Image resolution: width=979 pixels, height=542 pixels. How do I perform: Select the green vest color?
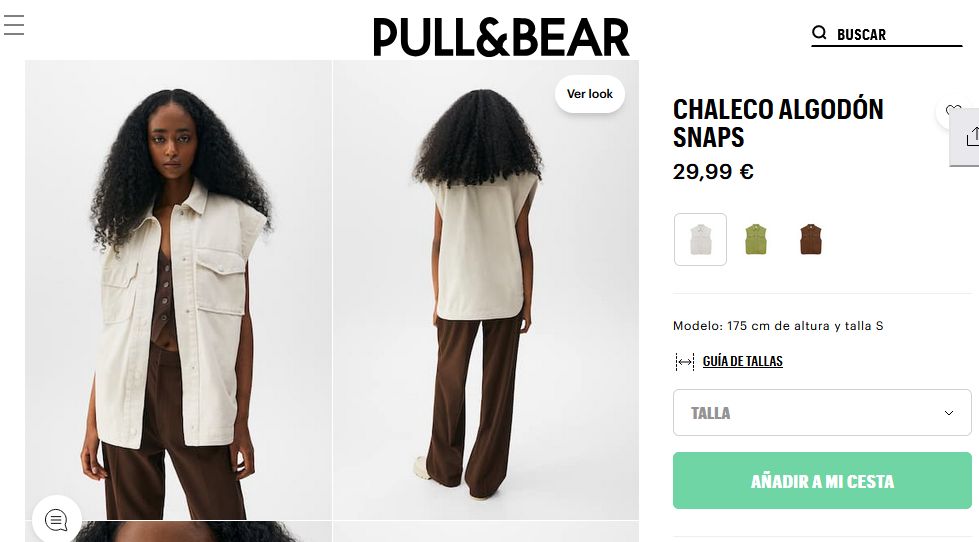coord(755,240)
